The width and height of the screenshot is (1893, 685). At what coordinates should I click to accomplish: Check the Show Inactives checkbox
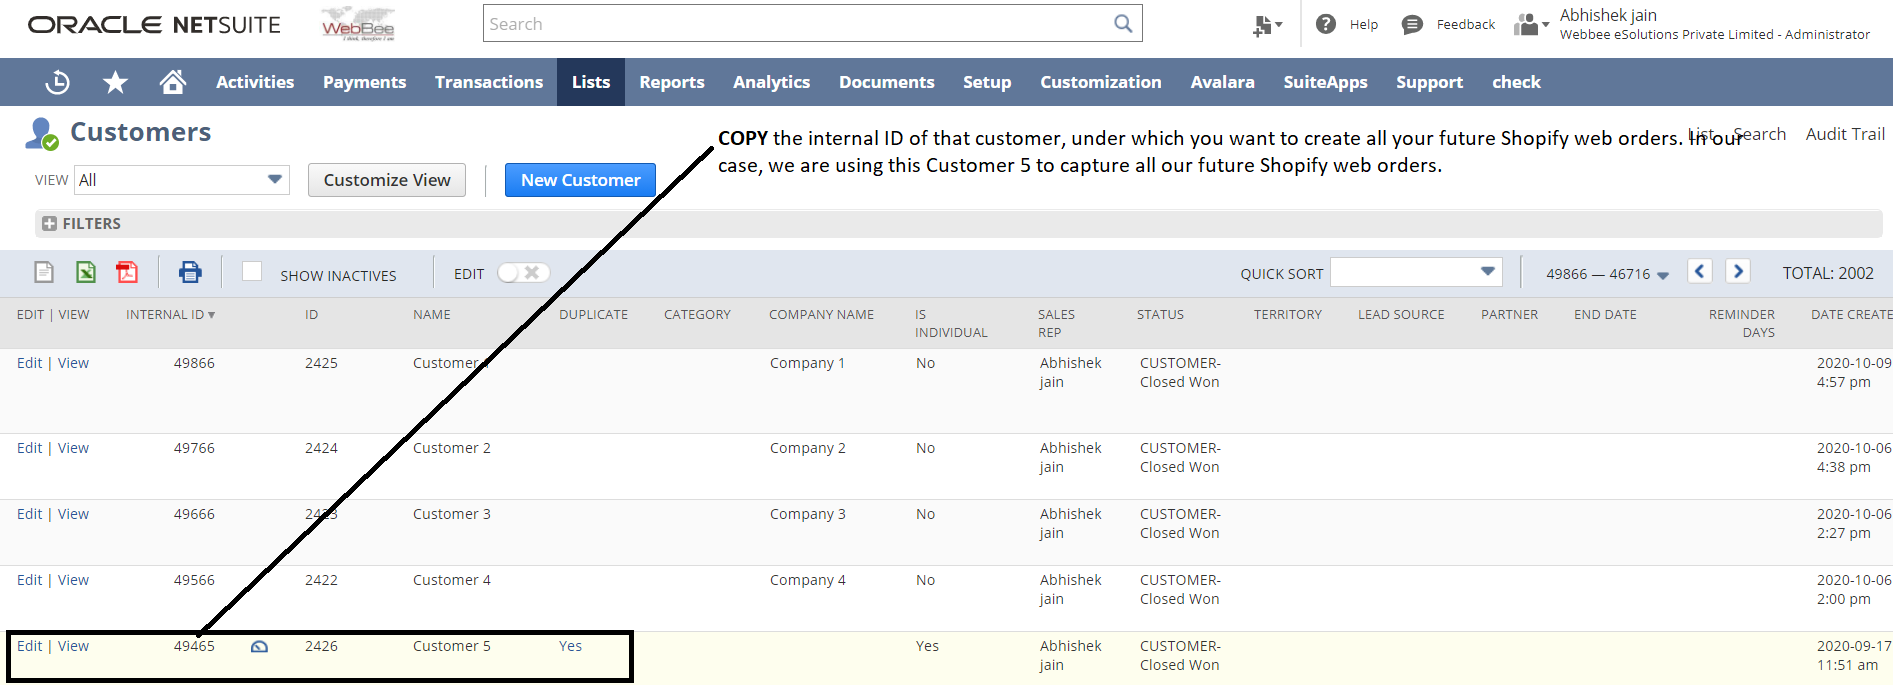[252, 271]
